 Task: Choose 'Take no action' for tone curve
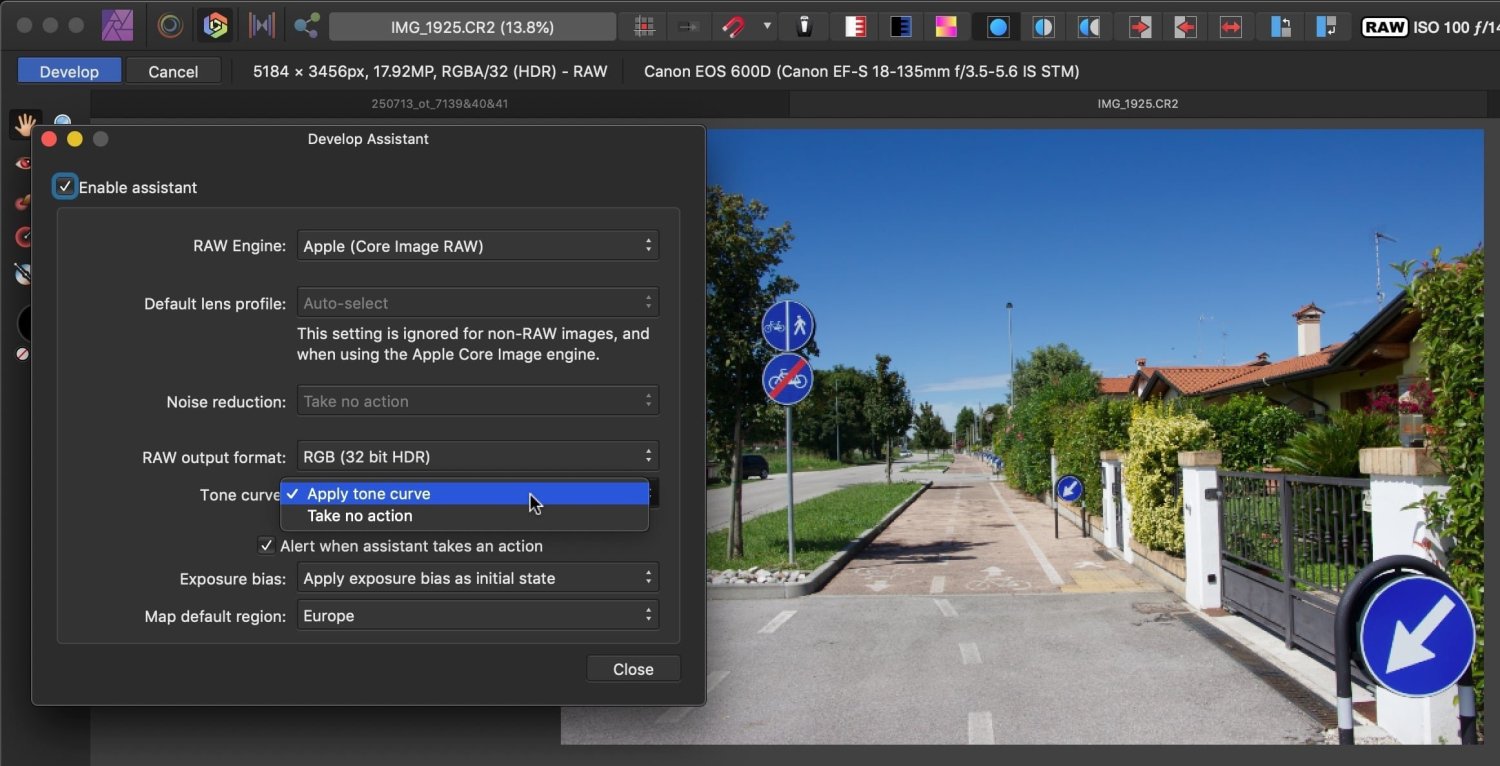tap(360, 516)
